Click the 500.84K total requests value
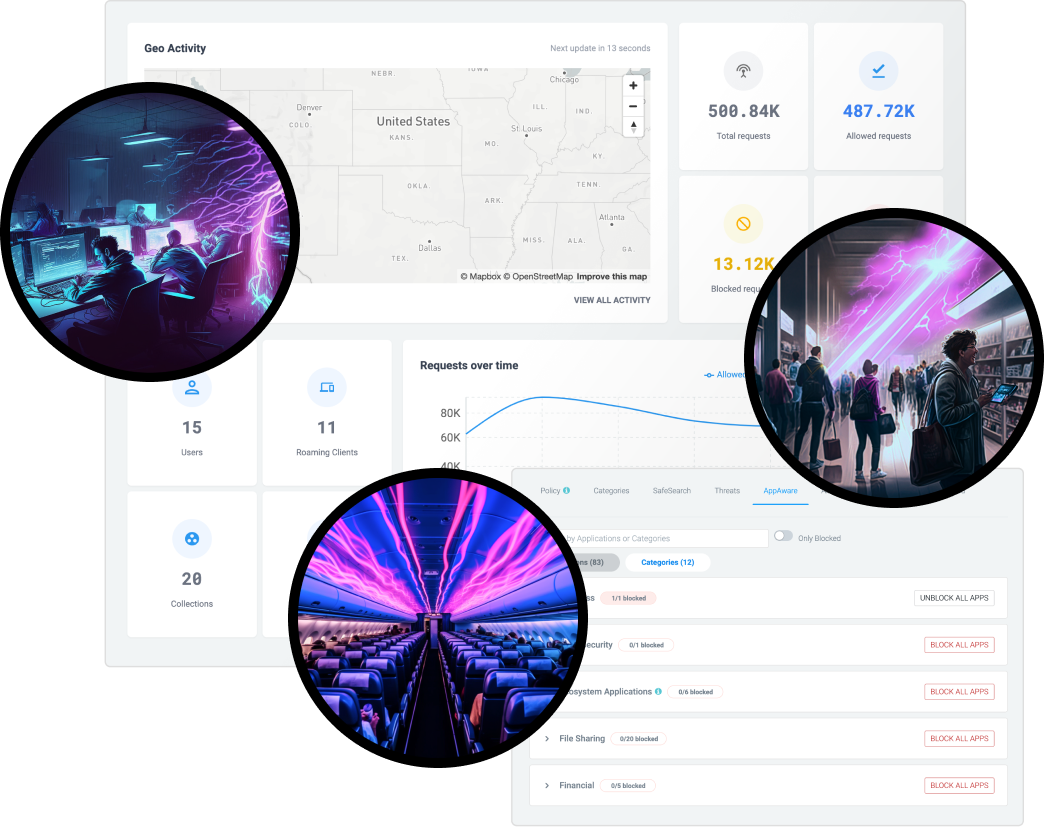This screenshot has width=1044, height=827. (744, 111)
